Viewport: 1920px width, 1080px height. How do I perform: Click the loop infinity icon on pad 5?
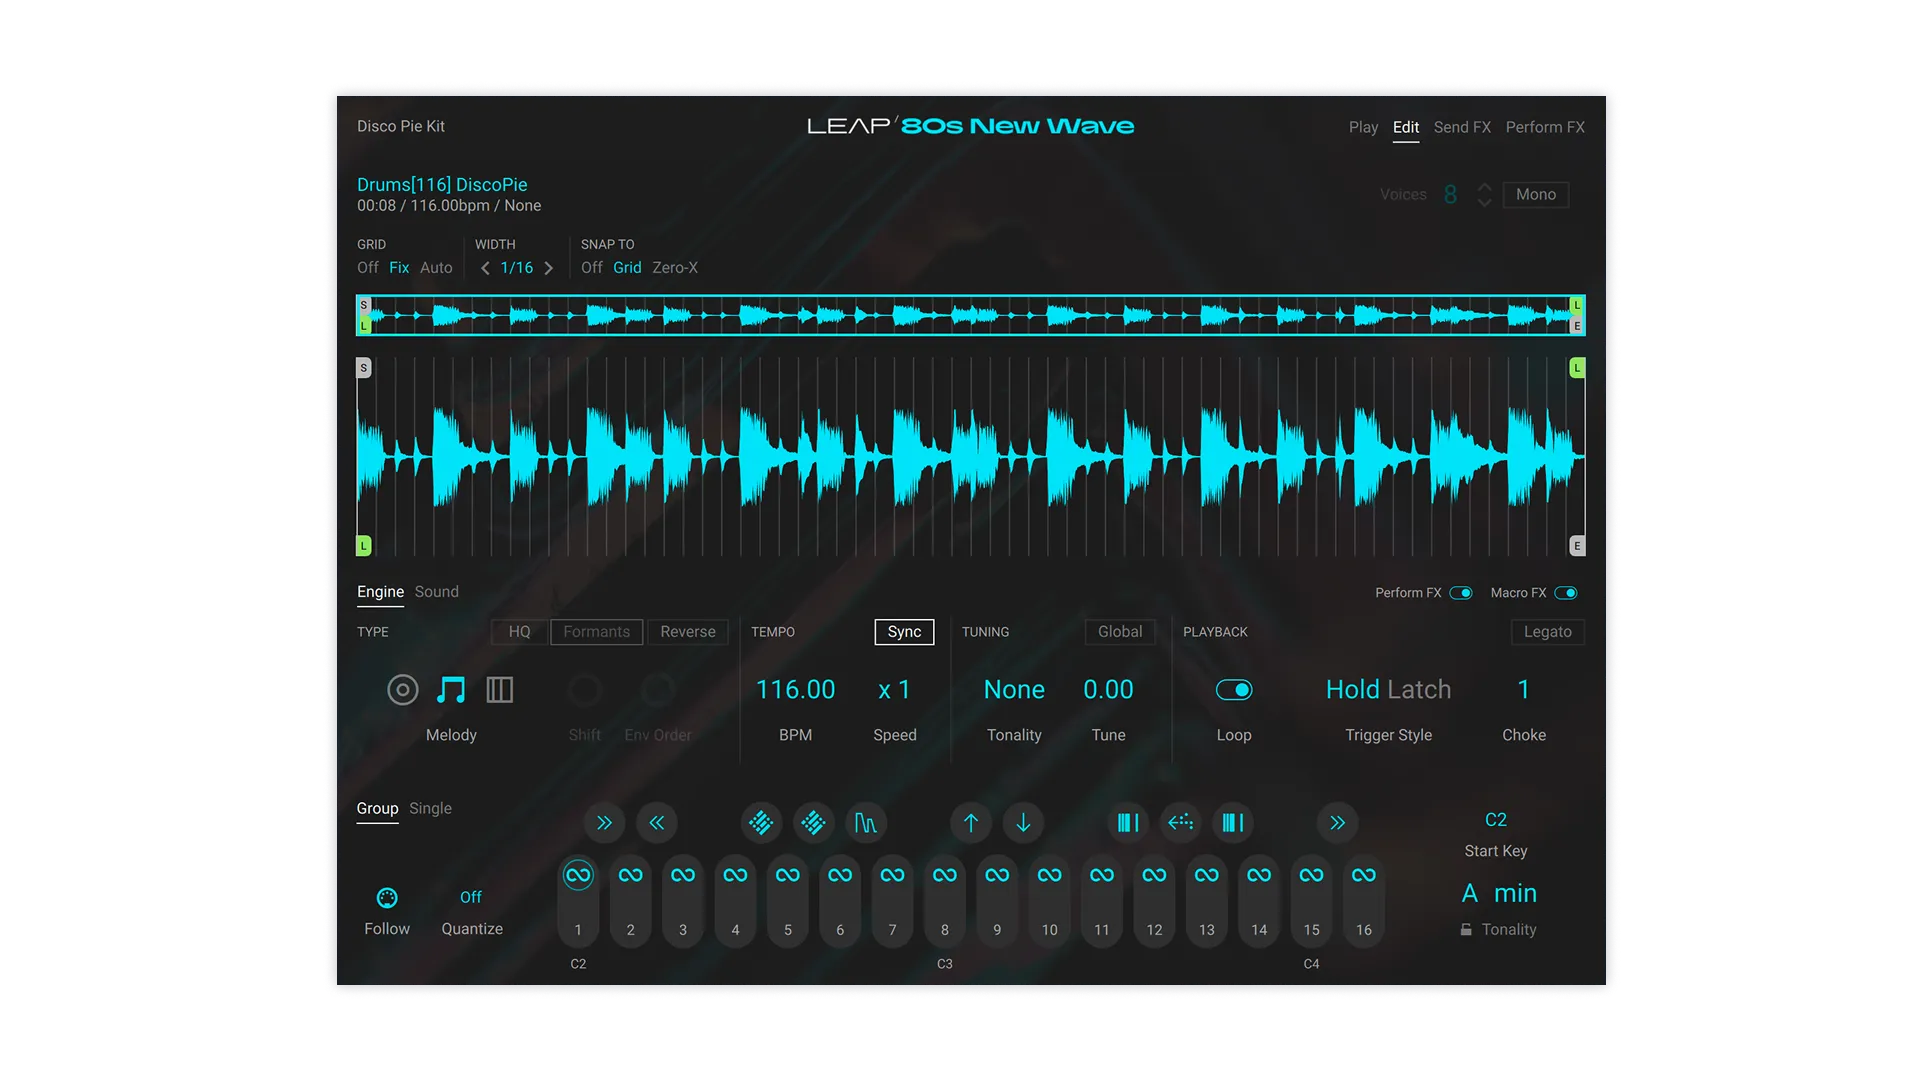[788, 875]
